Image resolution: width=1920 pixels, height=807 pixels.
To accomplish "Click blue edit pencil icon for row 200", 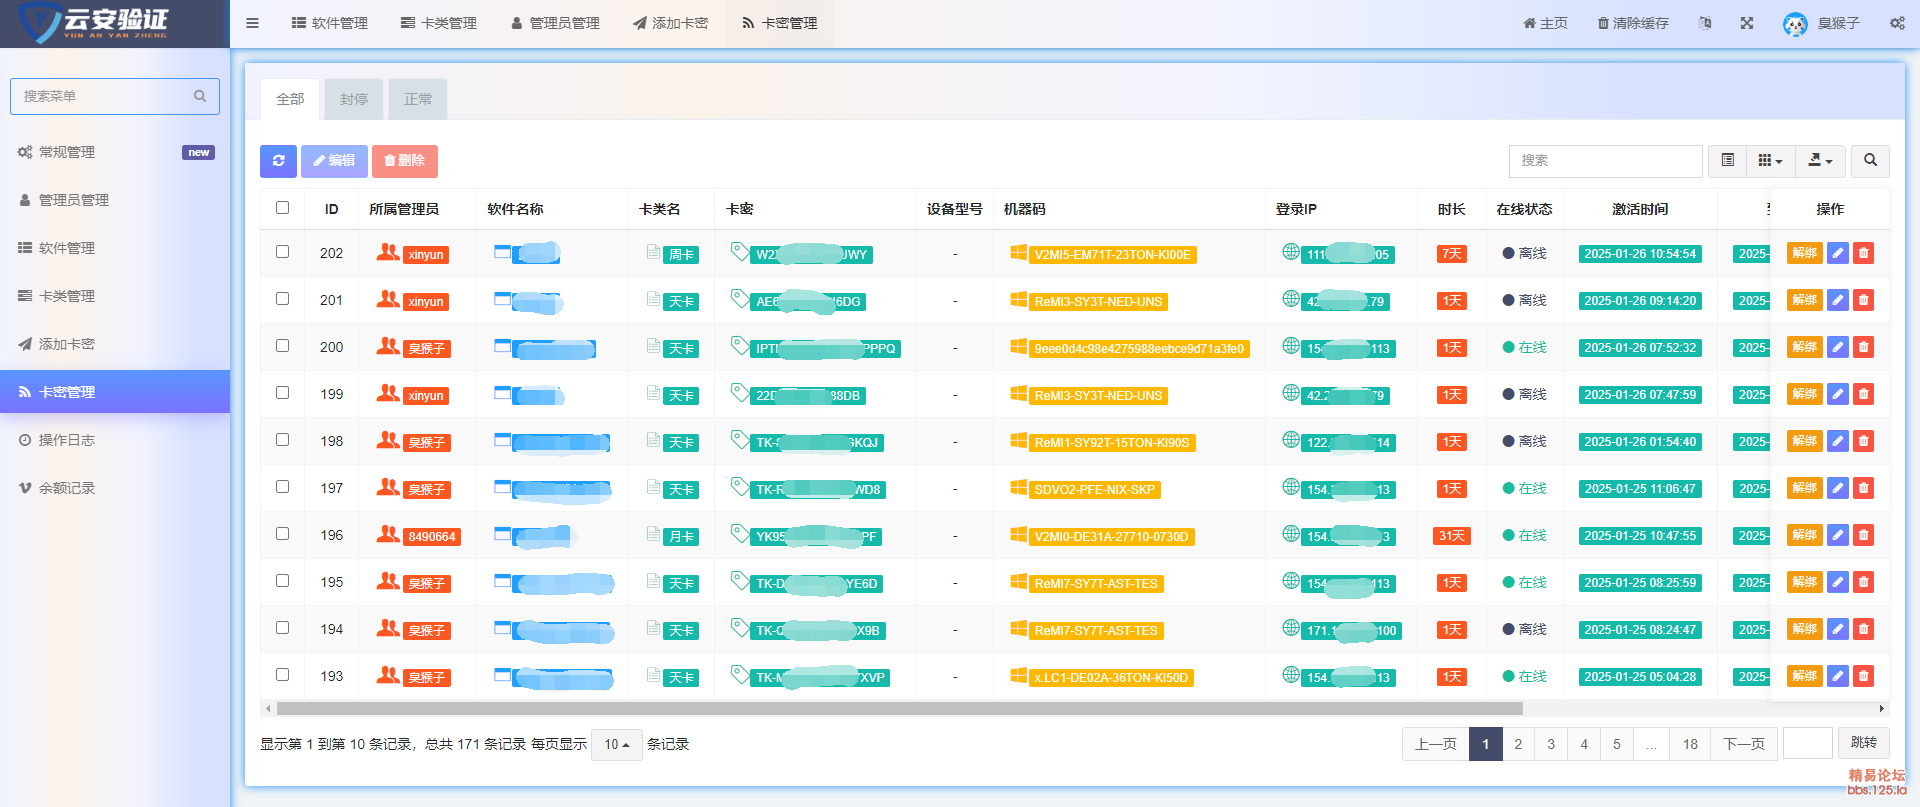I will (1837, 348).
